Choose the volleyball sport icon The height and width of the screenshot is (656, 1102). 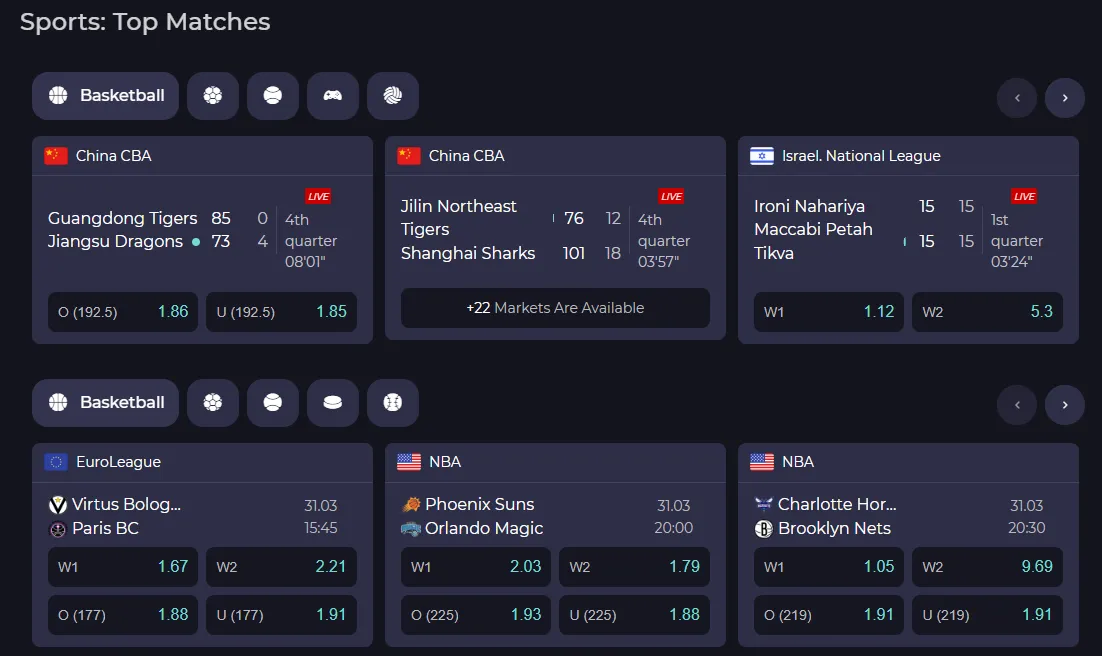pyautogui.click(x=393, y=96)
